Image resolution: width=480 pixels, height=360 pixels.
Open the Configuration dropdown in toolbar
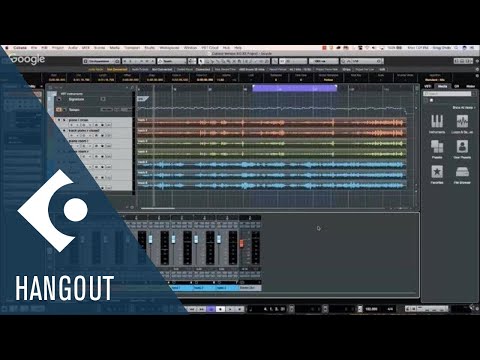pyautogui.click(x=101, y=61)
